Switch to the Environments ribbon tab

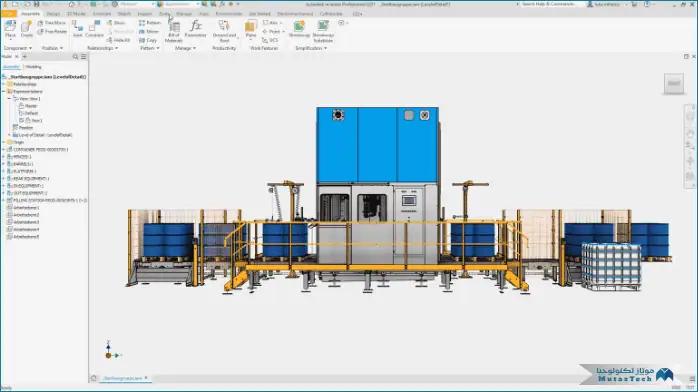click(x=229, y=14)
